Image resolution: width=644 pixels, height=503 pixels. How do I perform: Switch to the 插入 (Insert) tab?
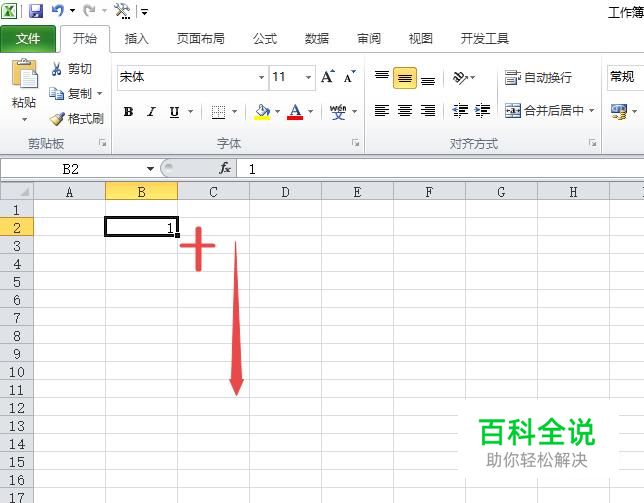[136, 39]
